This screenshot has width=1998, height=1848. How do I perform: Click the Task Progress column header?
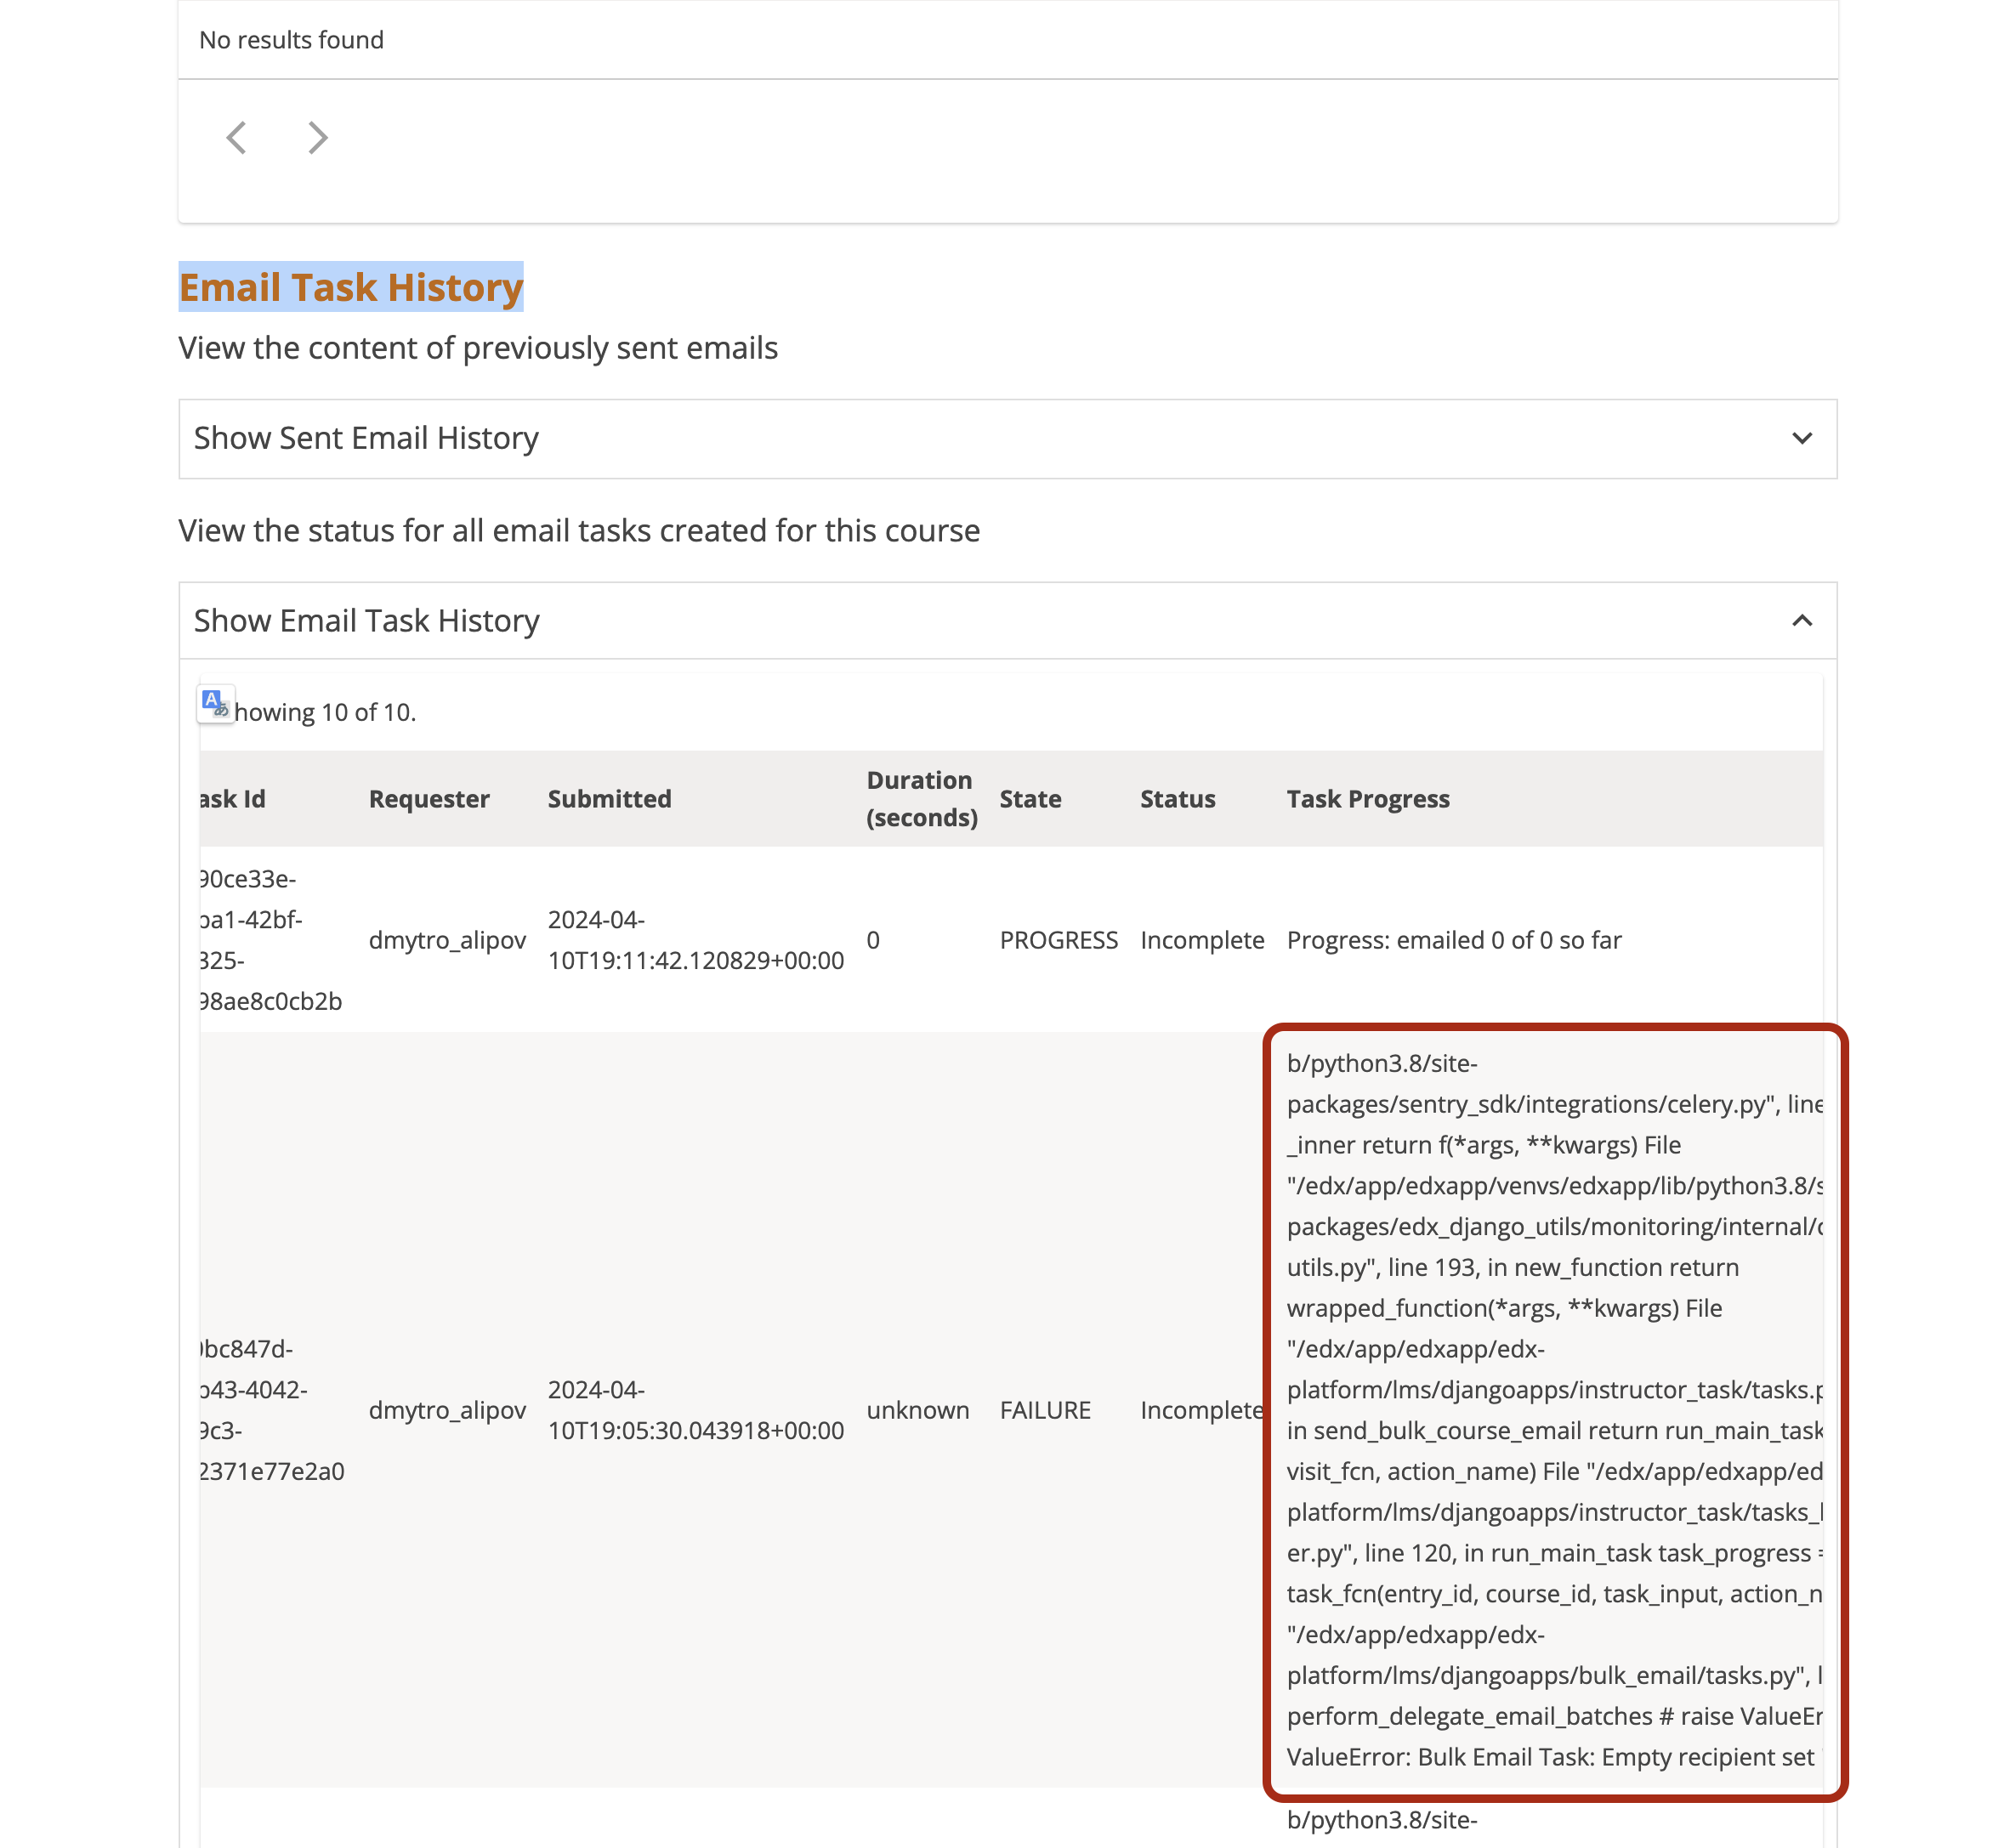click(x=1367, y=799)
